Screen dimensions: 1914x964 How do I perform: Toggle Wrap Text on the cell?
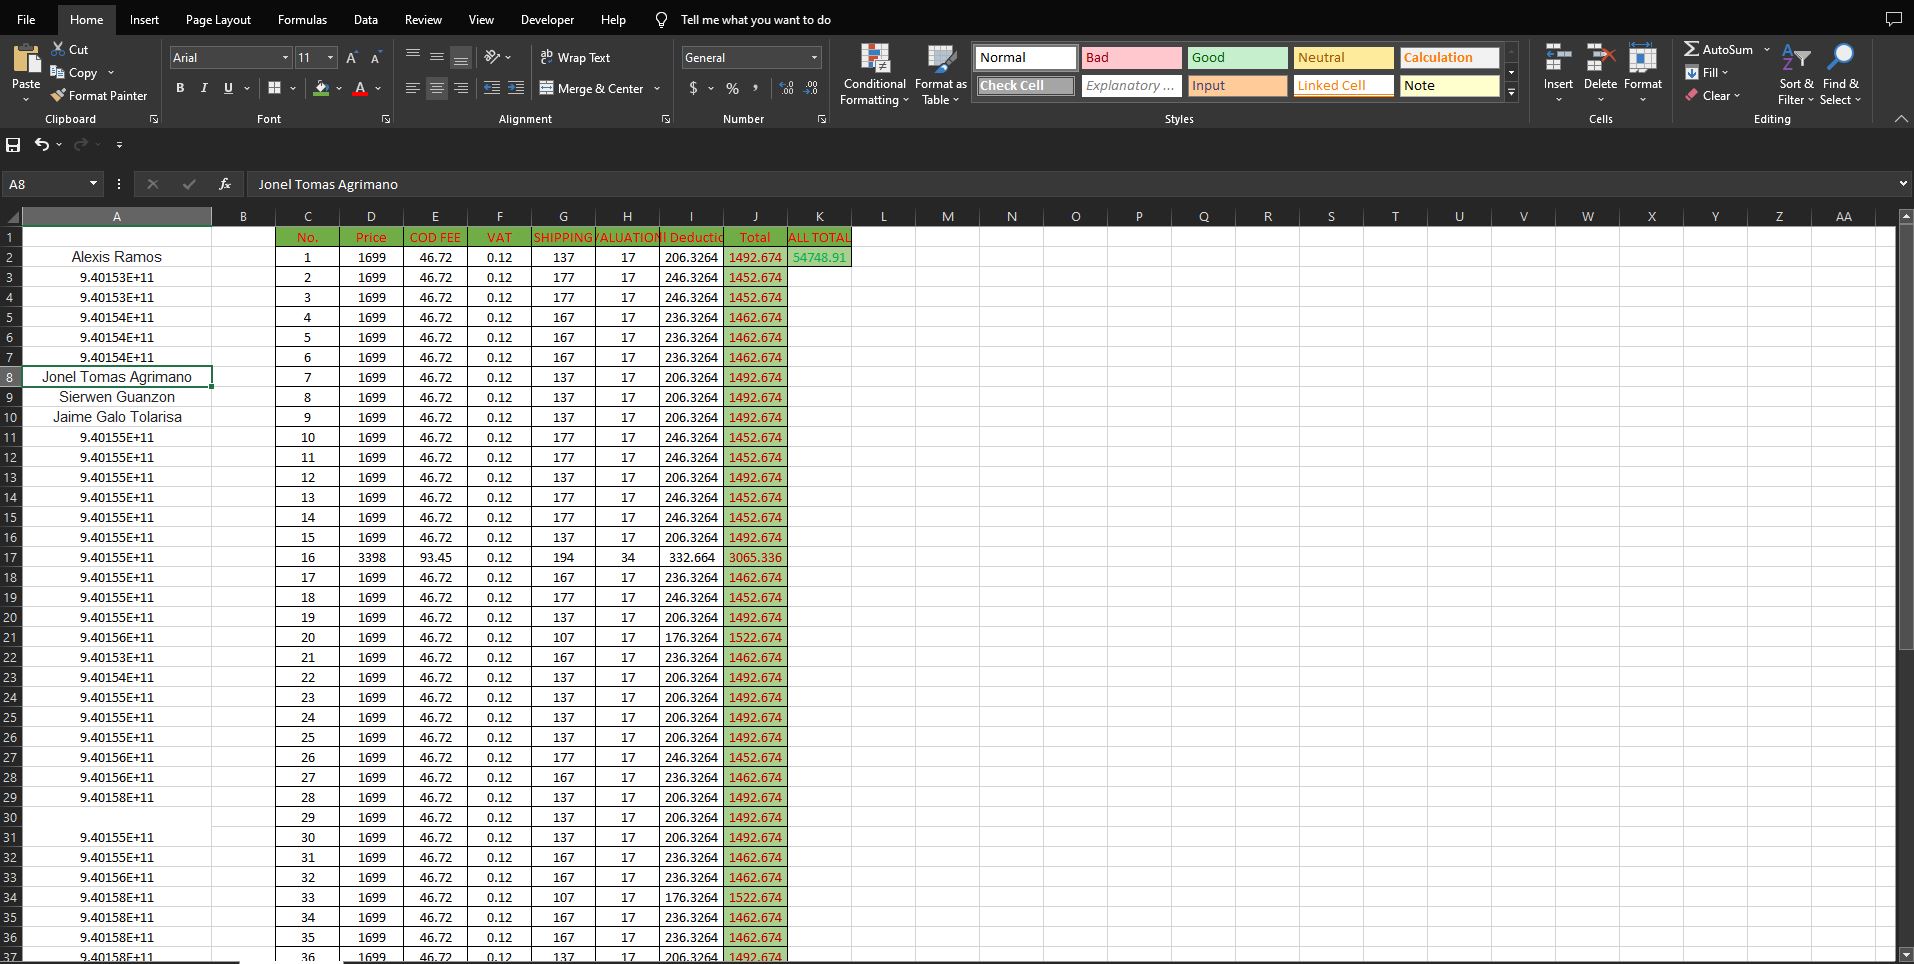coord(575,57)
